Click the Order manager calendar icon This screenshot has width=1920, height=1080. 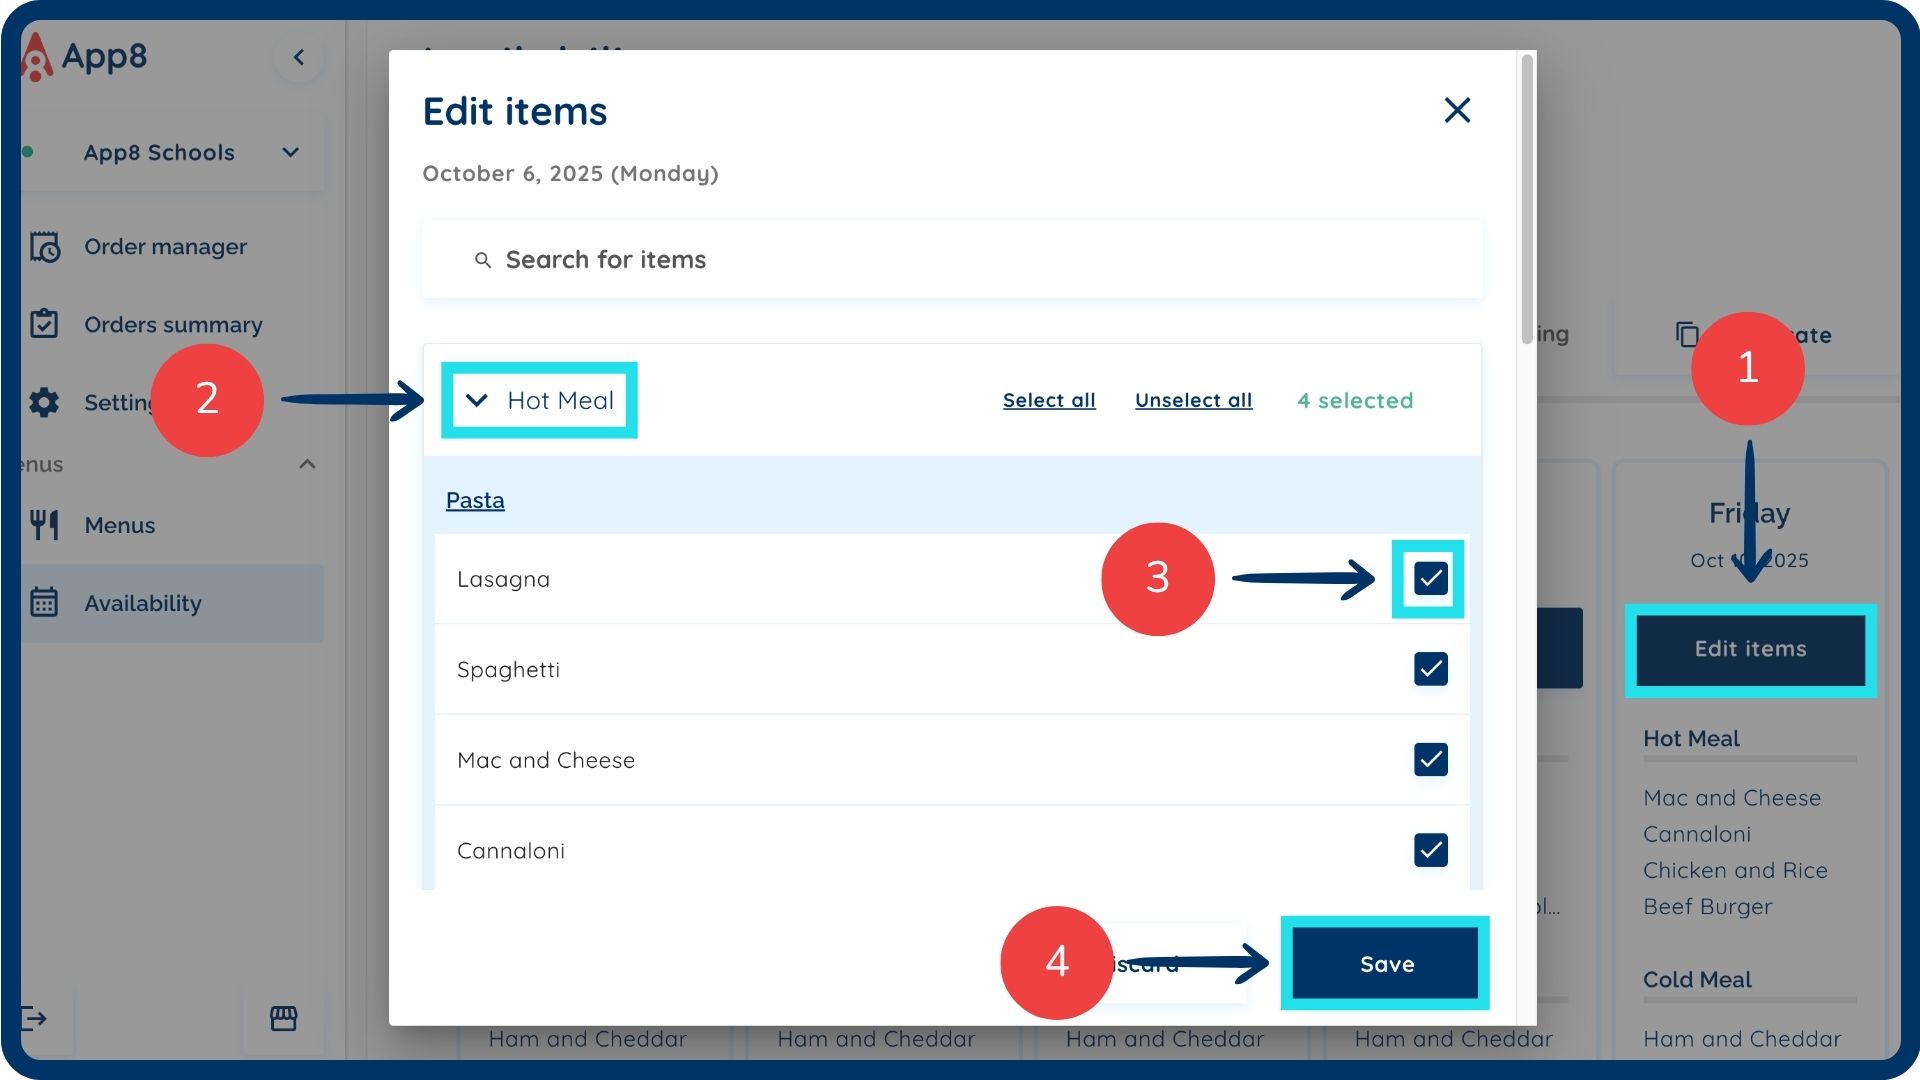[45, 246]
